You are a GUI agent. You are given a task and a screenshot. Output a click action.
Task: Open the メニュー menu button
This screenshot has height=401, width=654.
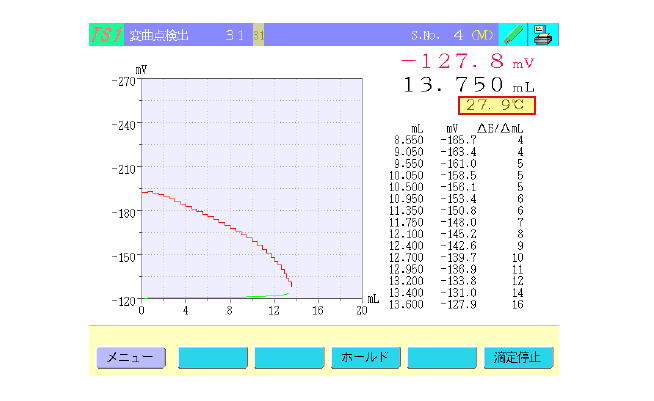[130, 357]
